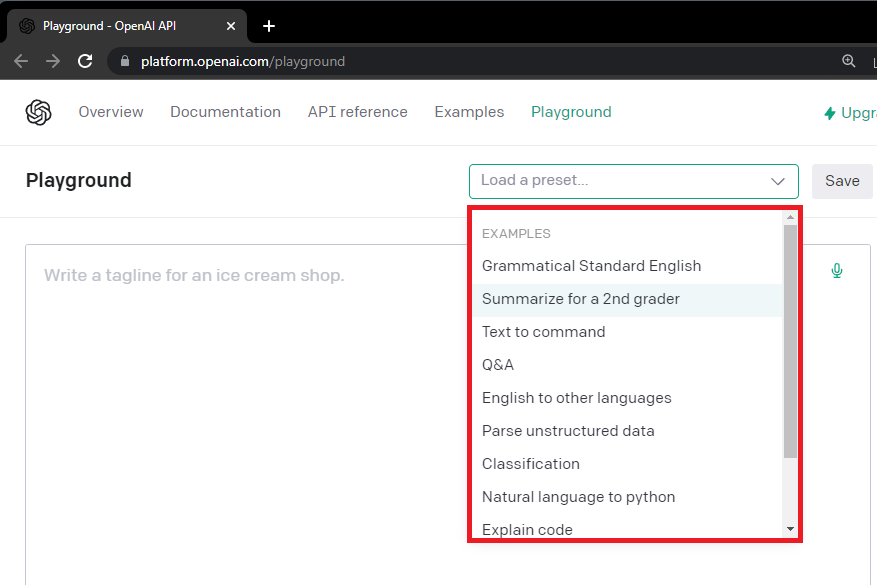The width and height of the screenshot is (877, 585).
Task: Reload the page with the refresh icon
Action: click(x=85, y=60)
